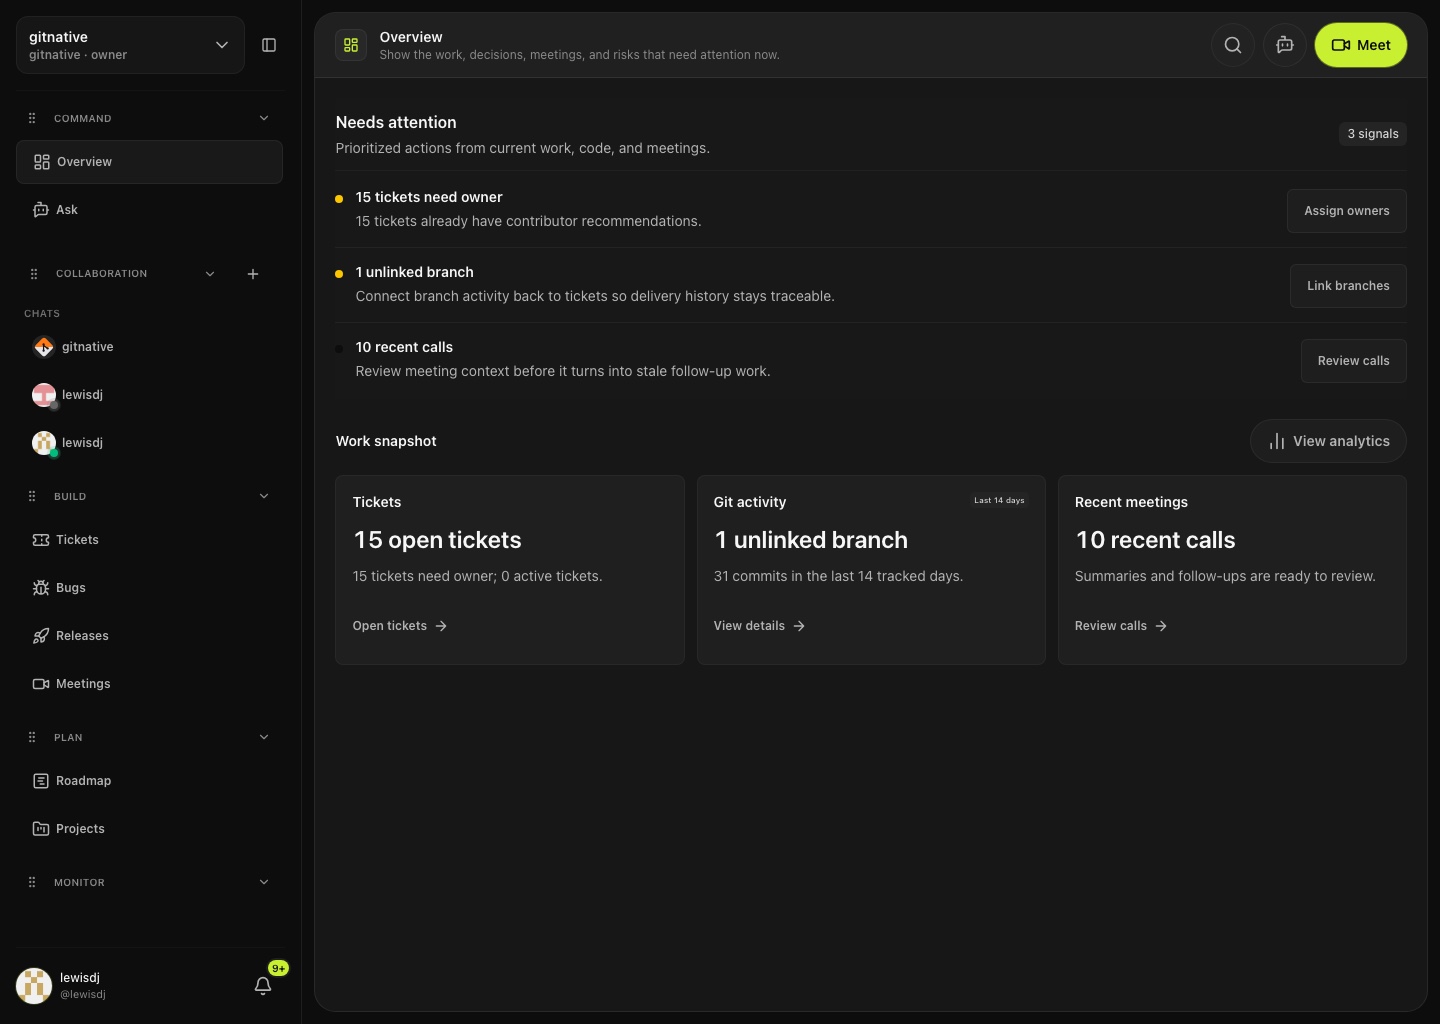Click the 3 signals badge
The width and height of the screenshot is (1440, 1024).
1373,134
